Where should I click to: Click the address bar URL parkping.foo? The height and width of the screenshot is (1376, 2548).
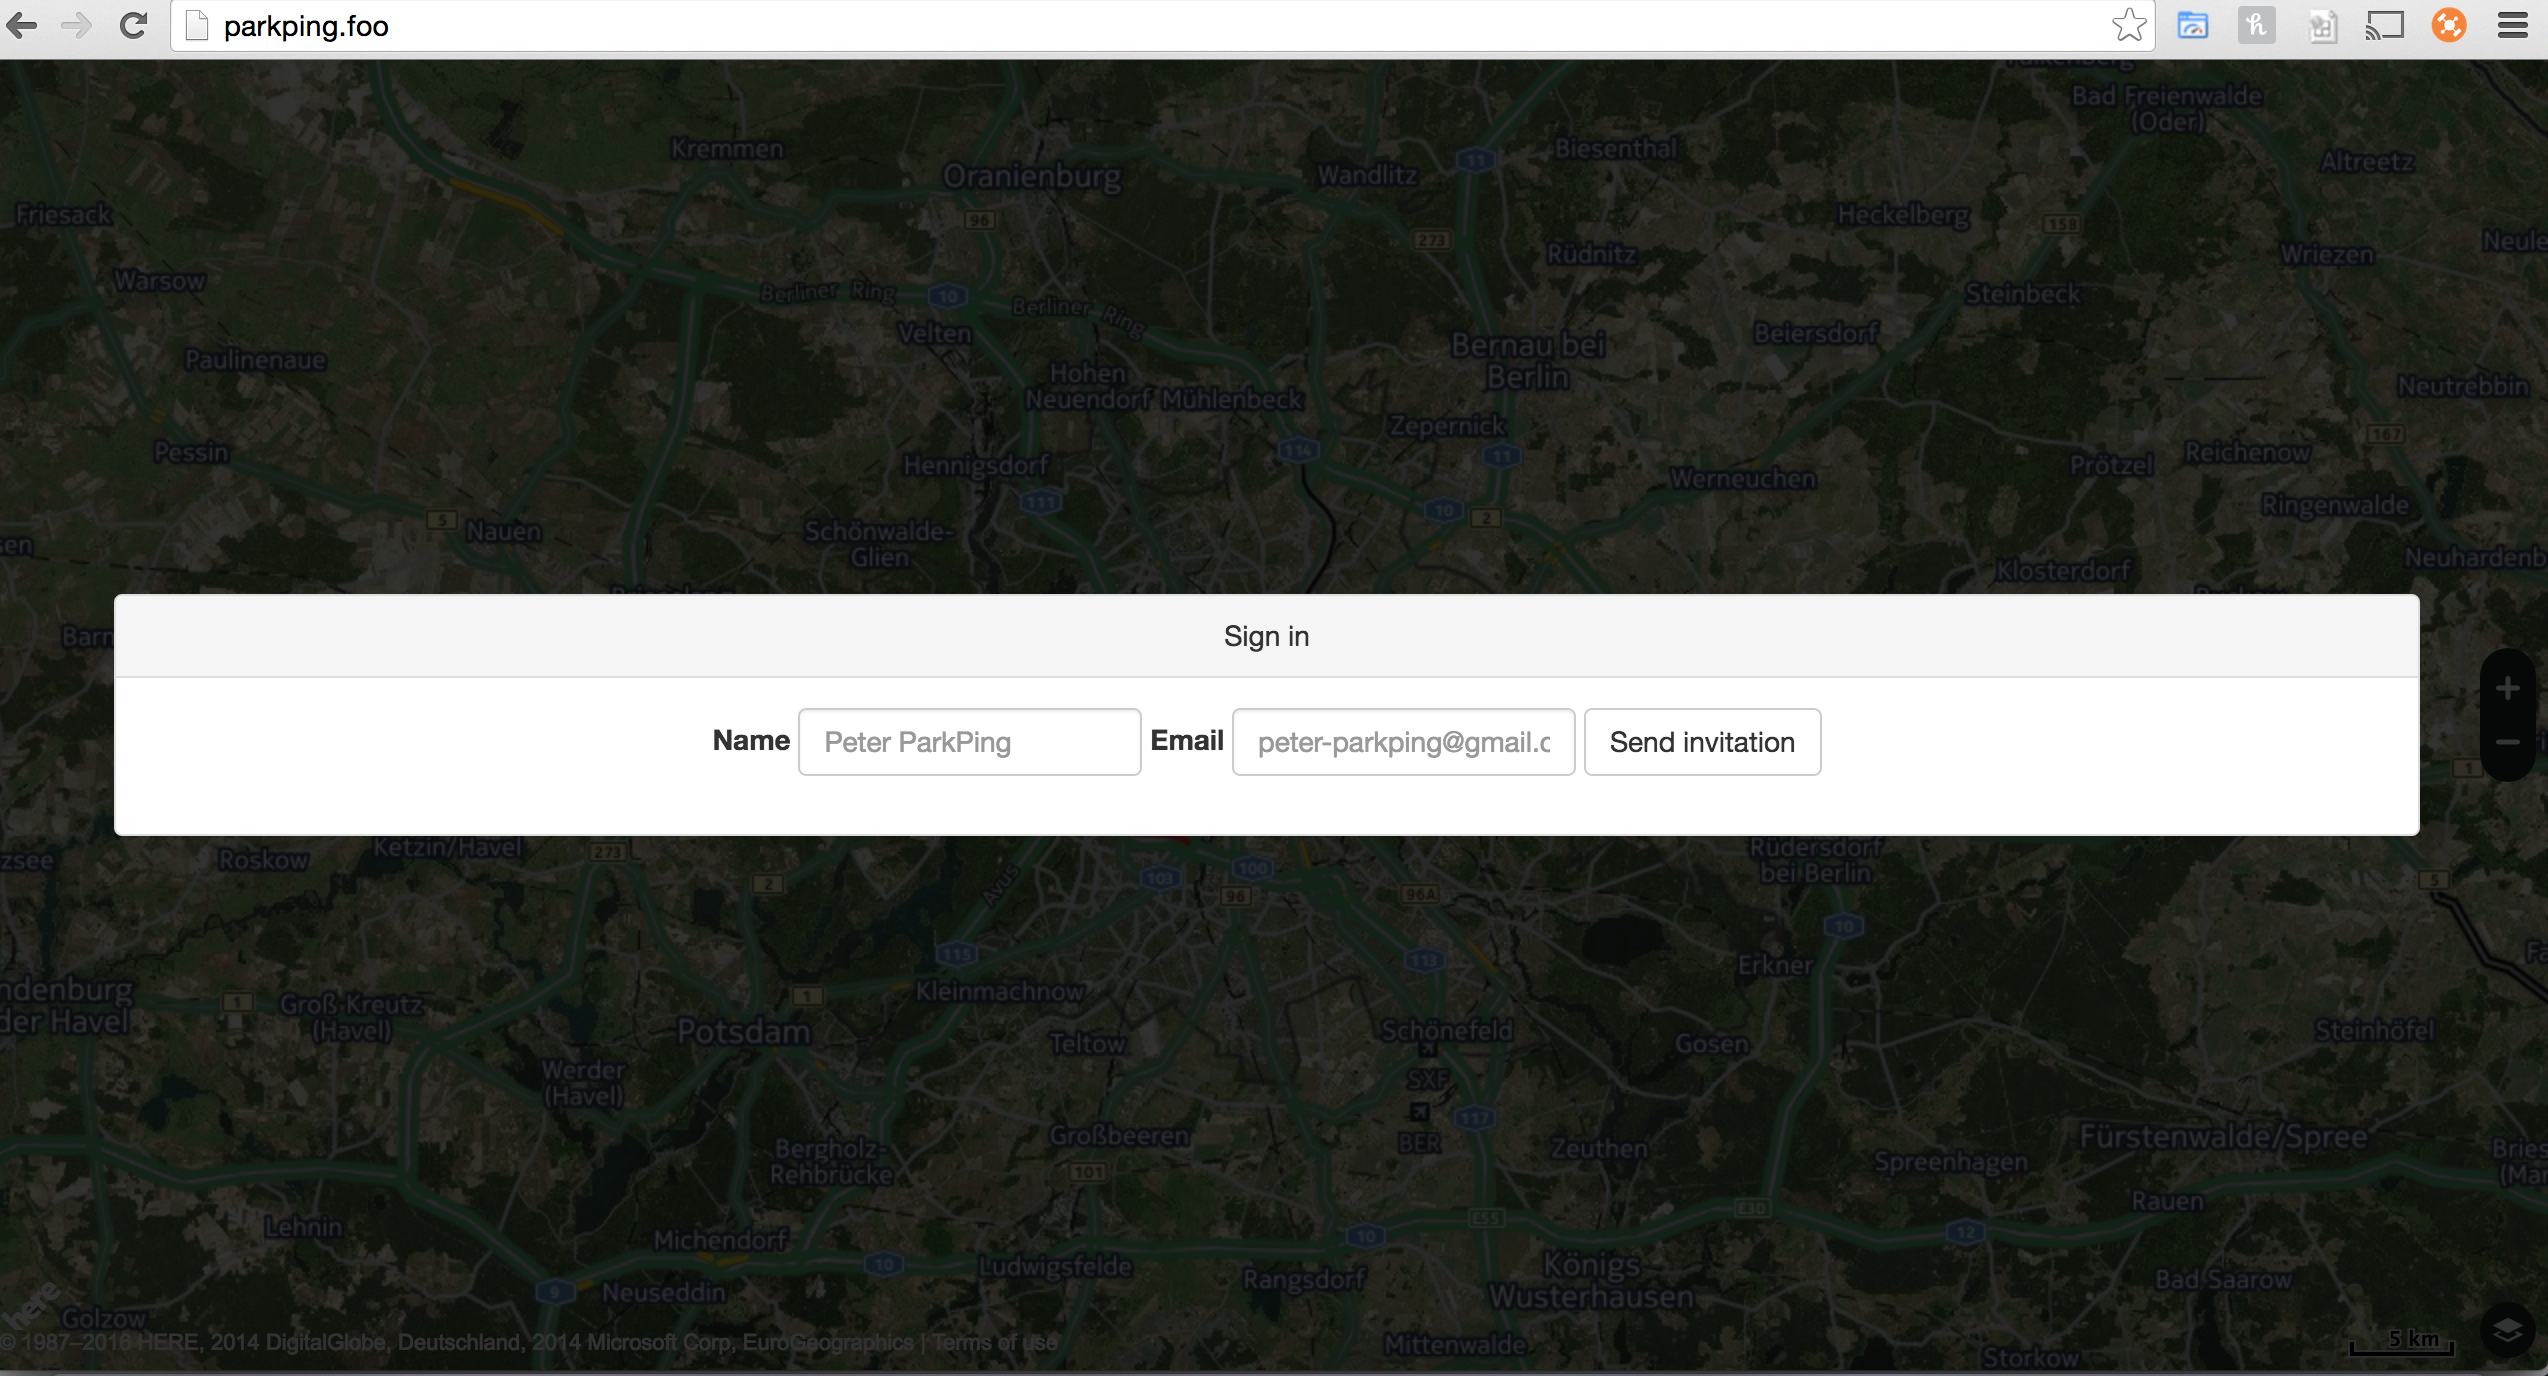(306, 26)
